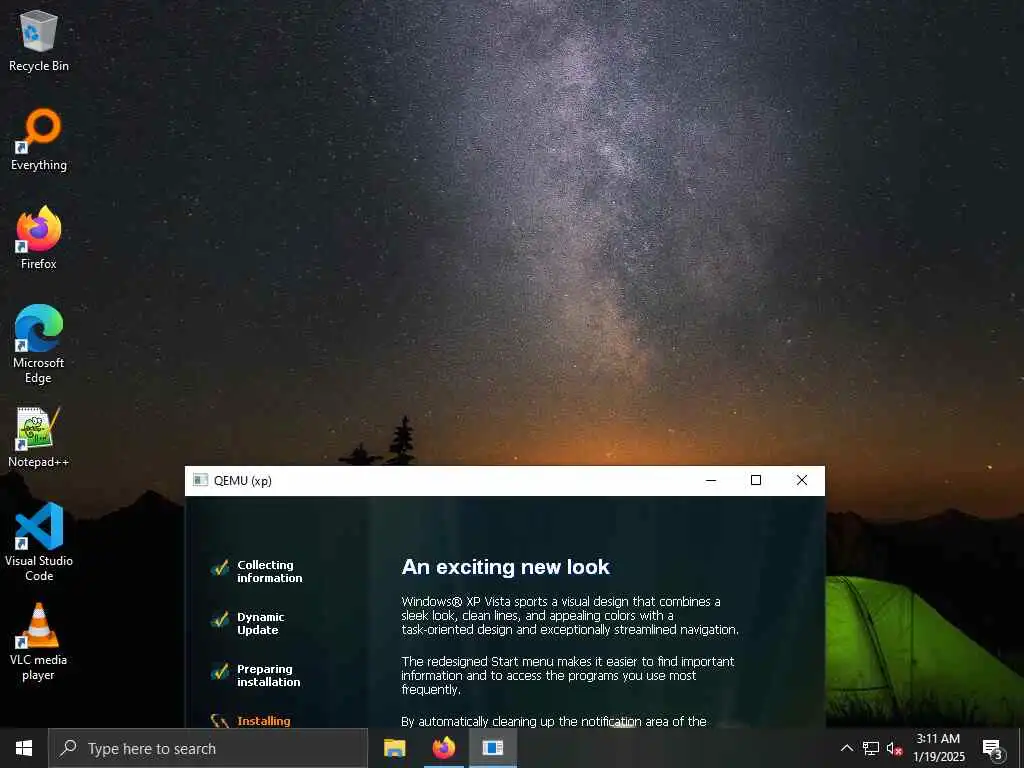Open File Explorer from the taskbar
The width and height of the screenshot is (1024, 768).
coord(394,748)
